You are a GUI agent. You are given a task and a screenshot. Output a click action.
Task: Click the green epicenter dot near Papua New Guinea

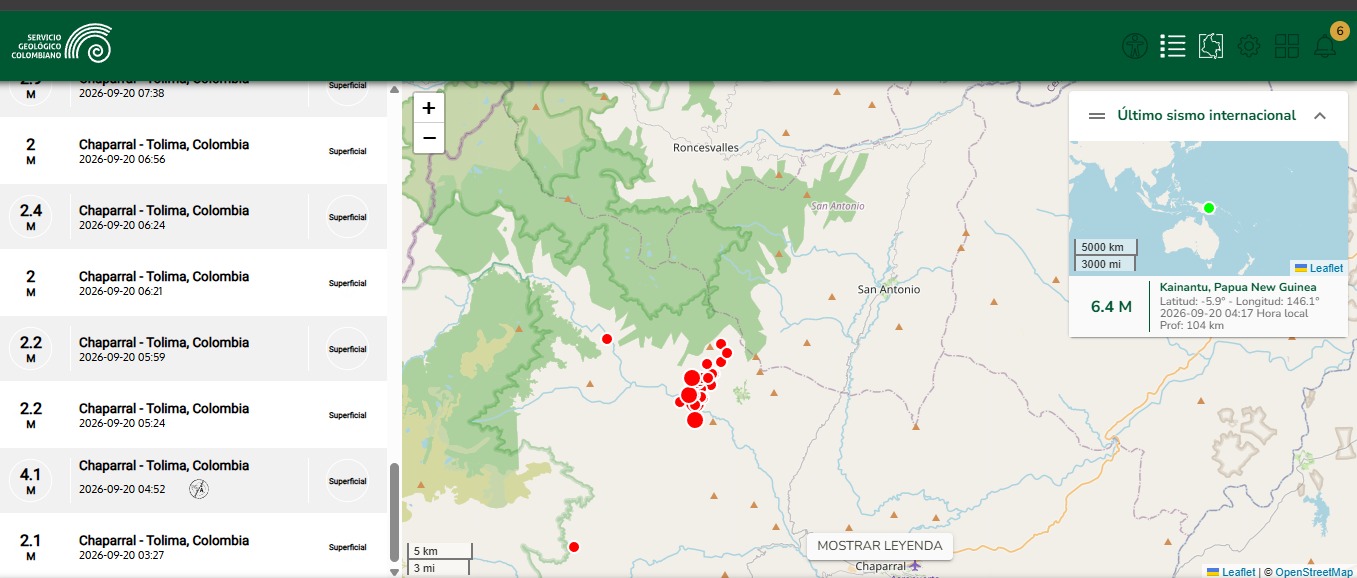click(x=1208, y=208)
